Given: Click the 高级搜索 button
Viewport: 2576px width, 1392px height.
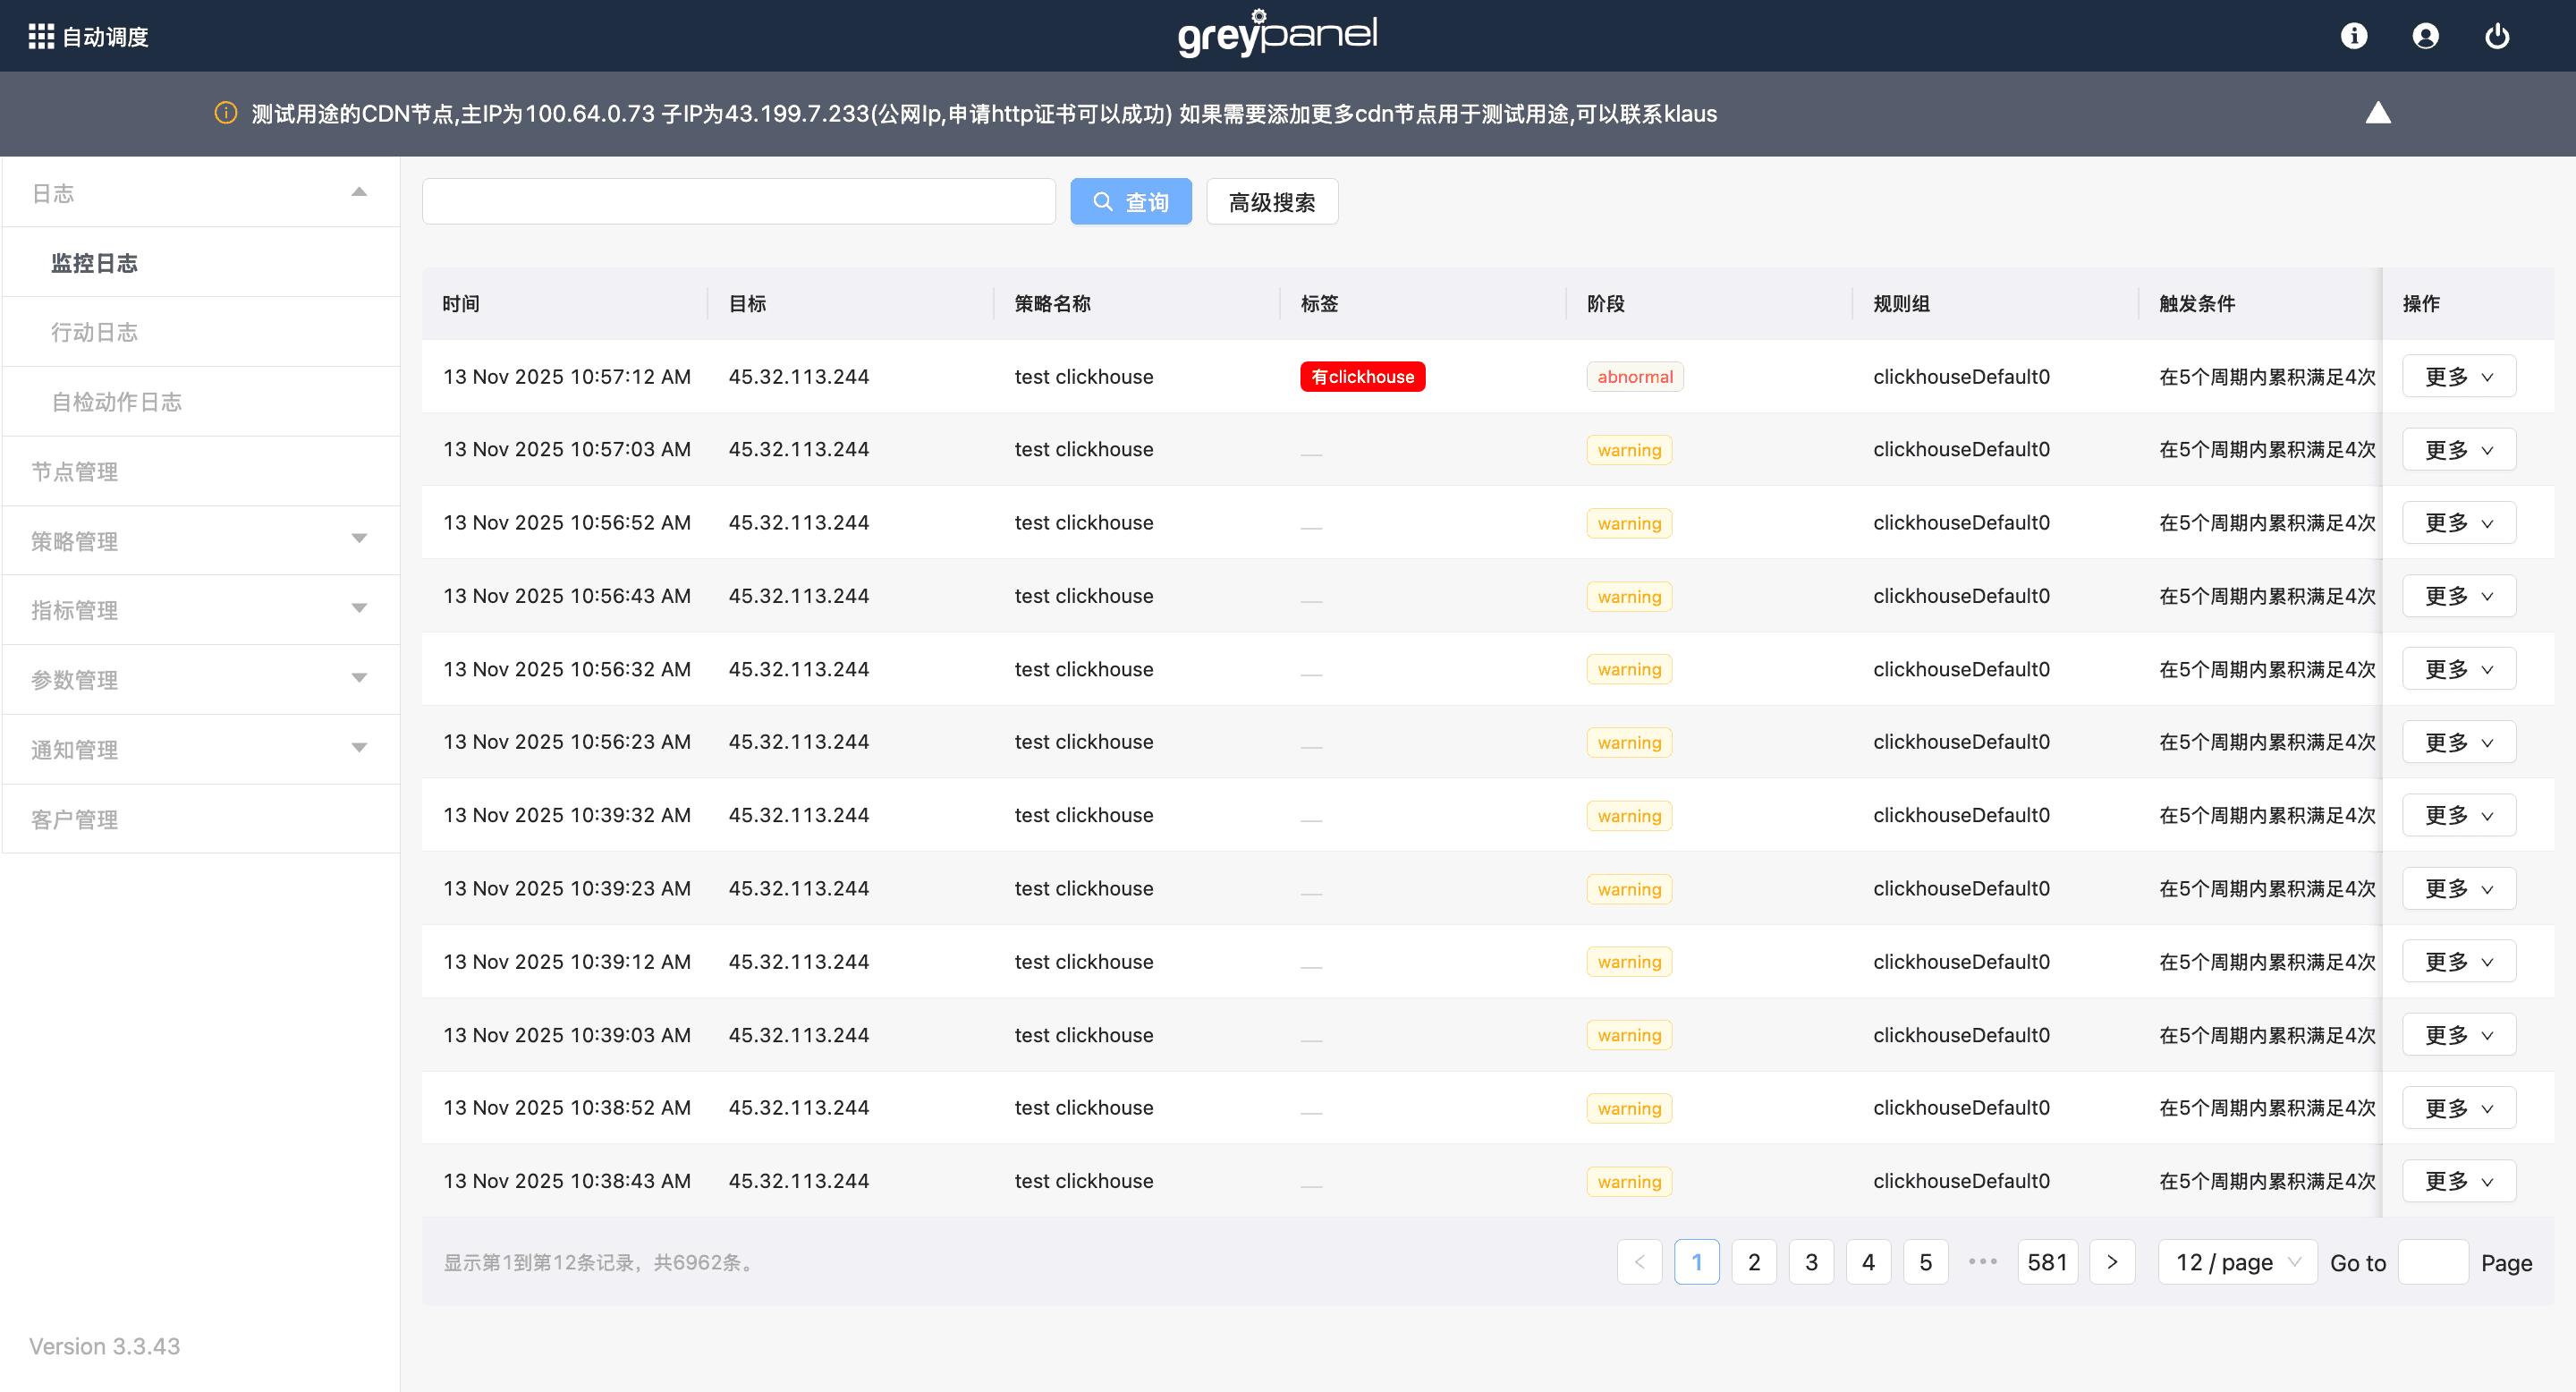Looking at the screenshot, I should 1272,201.
